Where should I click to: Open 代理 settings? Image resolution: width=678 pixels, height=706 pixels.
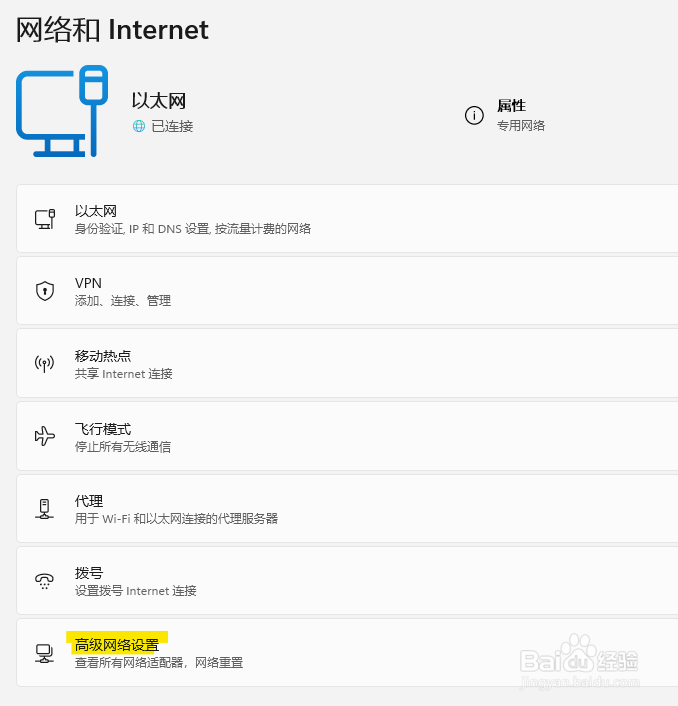347,509
